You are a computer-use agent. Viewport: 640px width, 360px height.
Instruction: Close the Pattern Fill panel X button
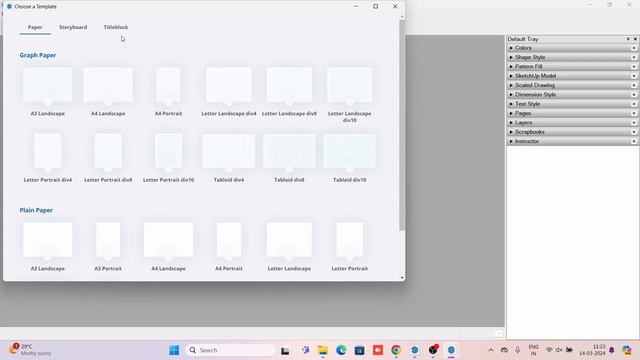coord(634,67)
